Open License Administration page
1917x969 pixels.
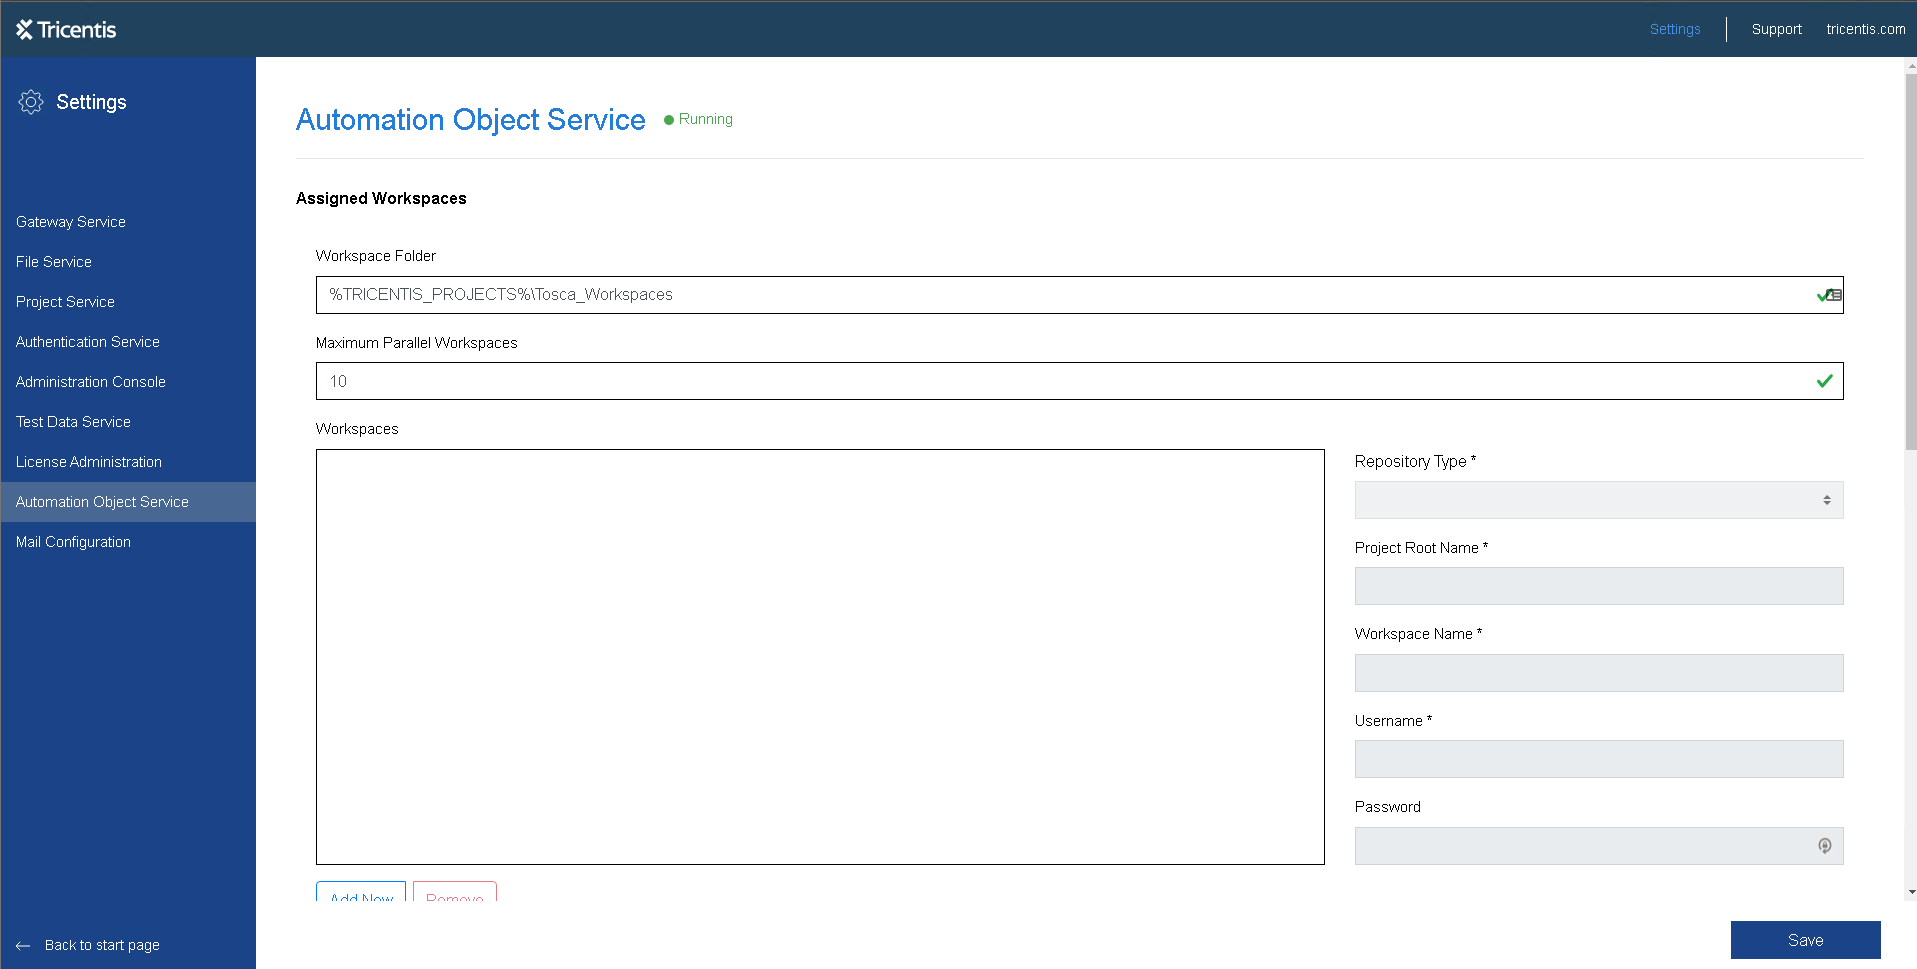89,462
